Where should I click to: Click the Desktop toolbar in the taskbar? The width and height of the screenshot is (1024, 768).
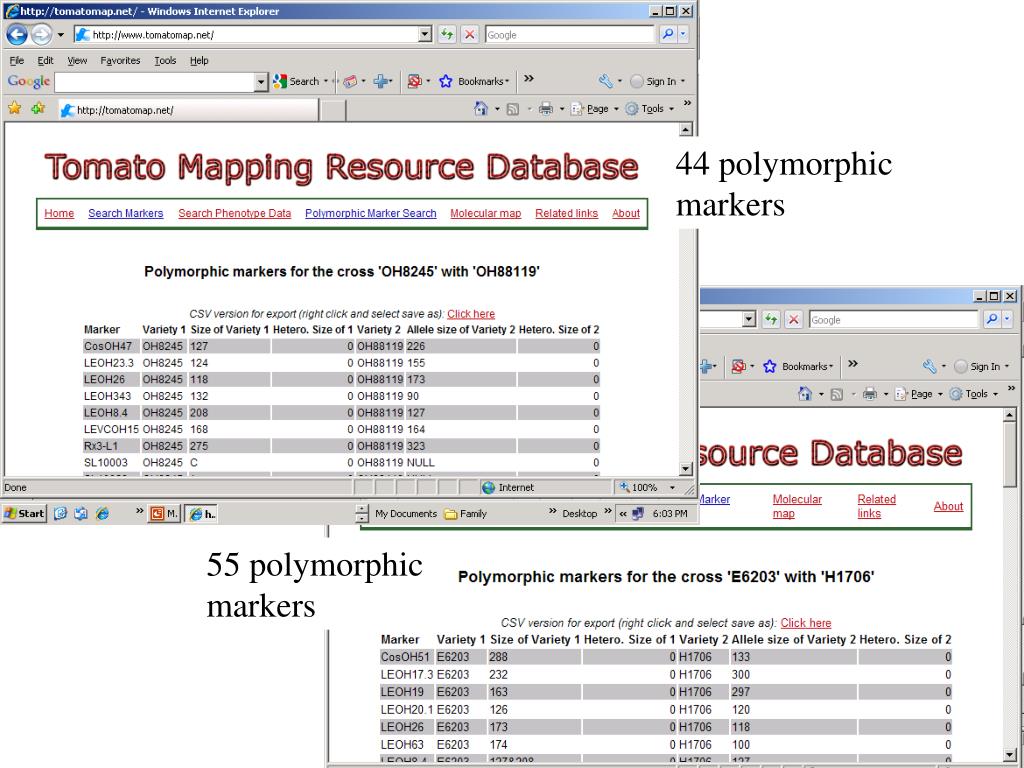(580, 513)
